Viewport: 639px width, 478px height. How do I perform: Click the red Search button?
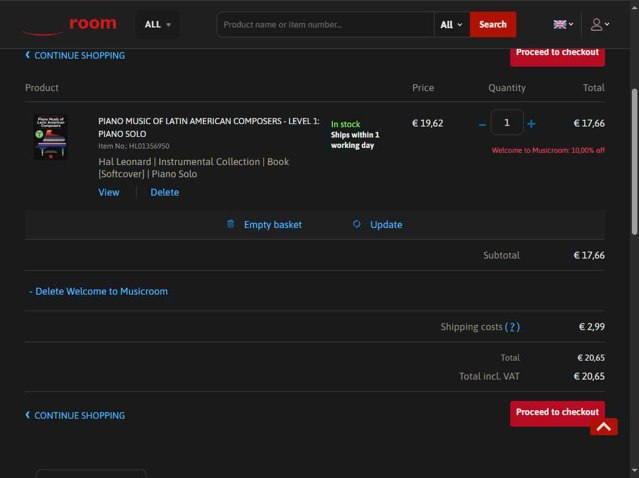[x=493, y=24]
